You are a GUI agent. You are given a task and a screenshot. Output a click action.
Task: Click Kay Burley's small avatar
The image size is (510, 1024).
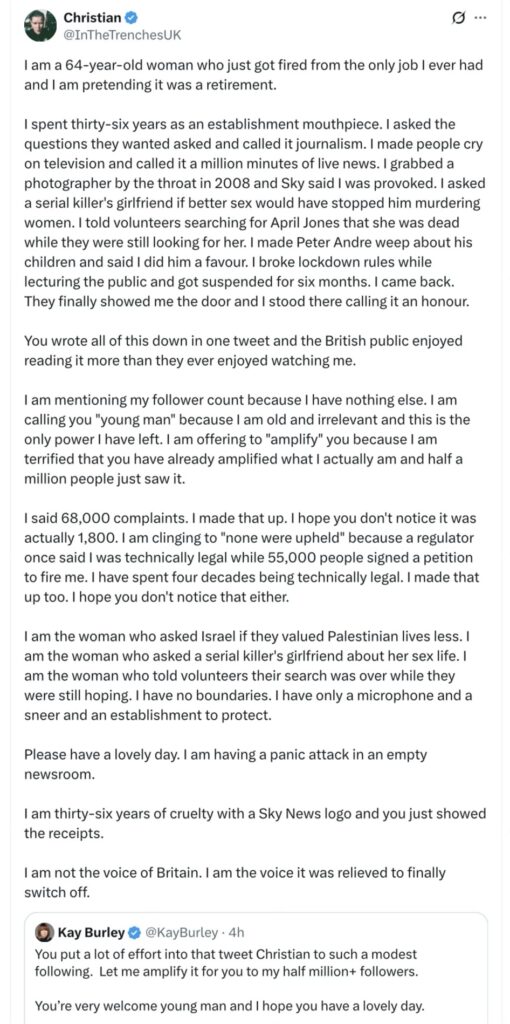(44, 932)
